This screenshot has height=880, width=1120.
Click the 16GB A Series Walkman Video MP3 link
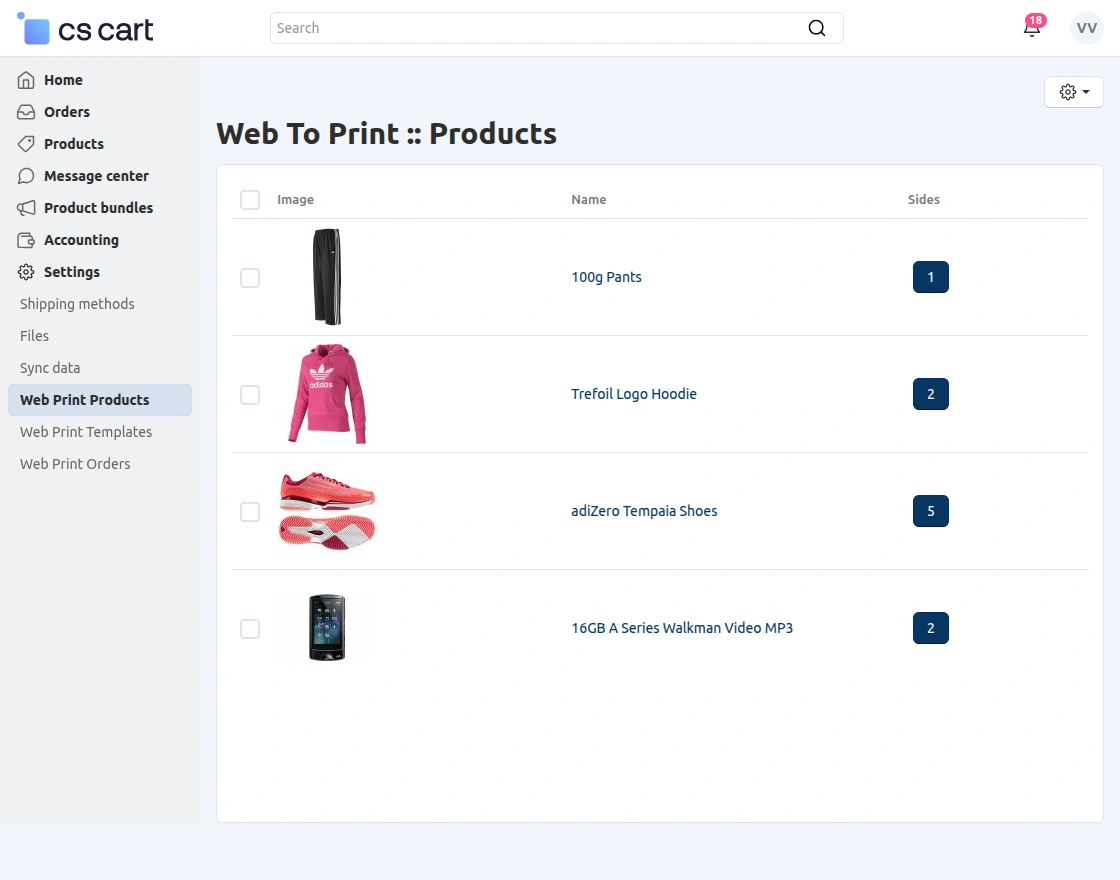tap(682, 628)
